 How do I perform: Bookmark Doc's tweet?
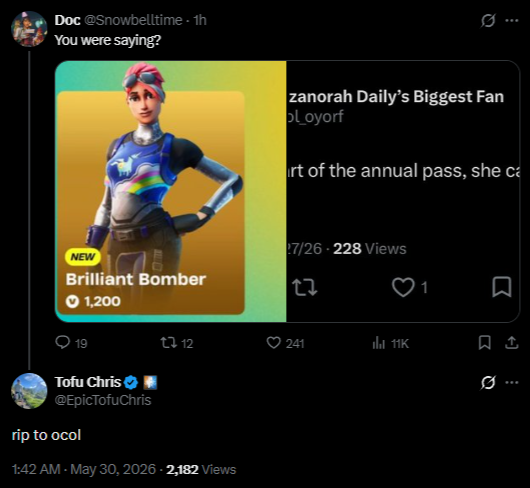tap(484, 343)
